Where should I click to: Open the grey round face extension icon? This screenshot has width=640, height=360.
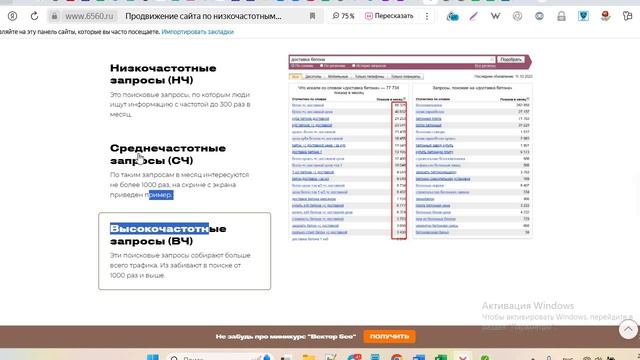coord(539,16)
